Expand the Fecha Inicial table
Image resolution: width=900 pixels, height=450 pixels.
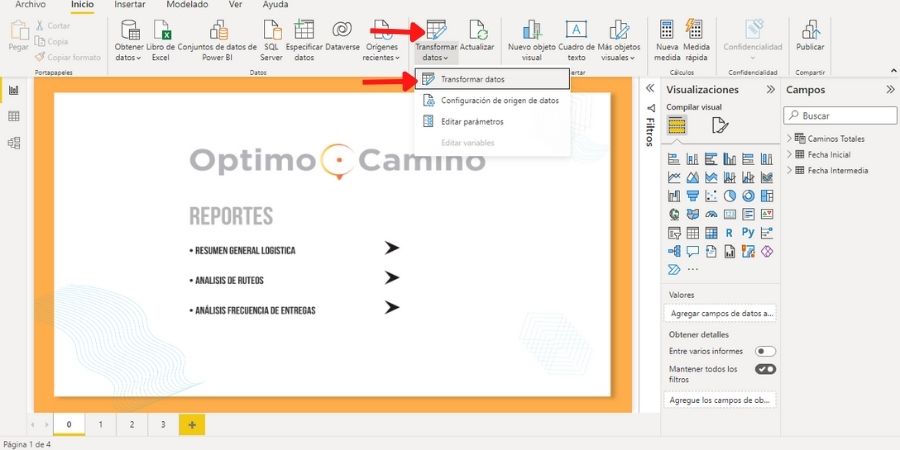[789, 155]
